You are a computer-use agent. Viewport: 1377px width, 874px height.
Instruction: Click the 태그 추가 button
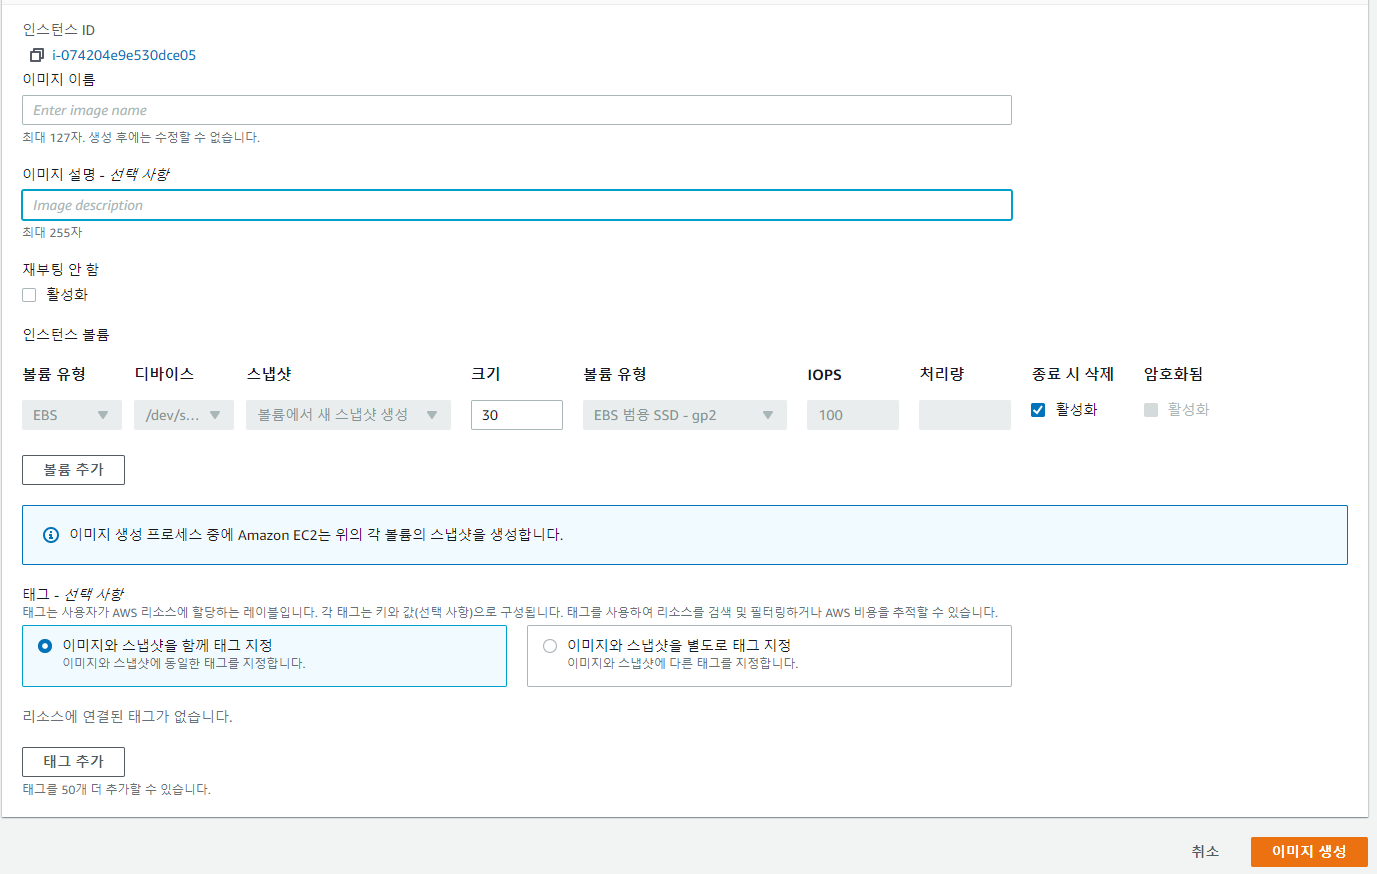tap(73, 762)
